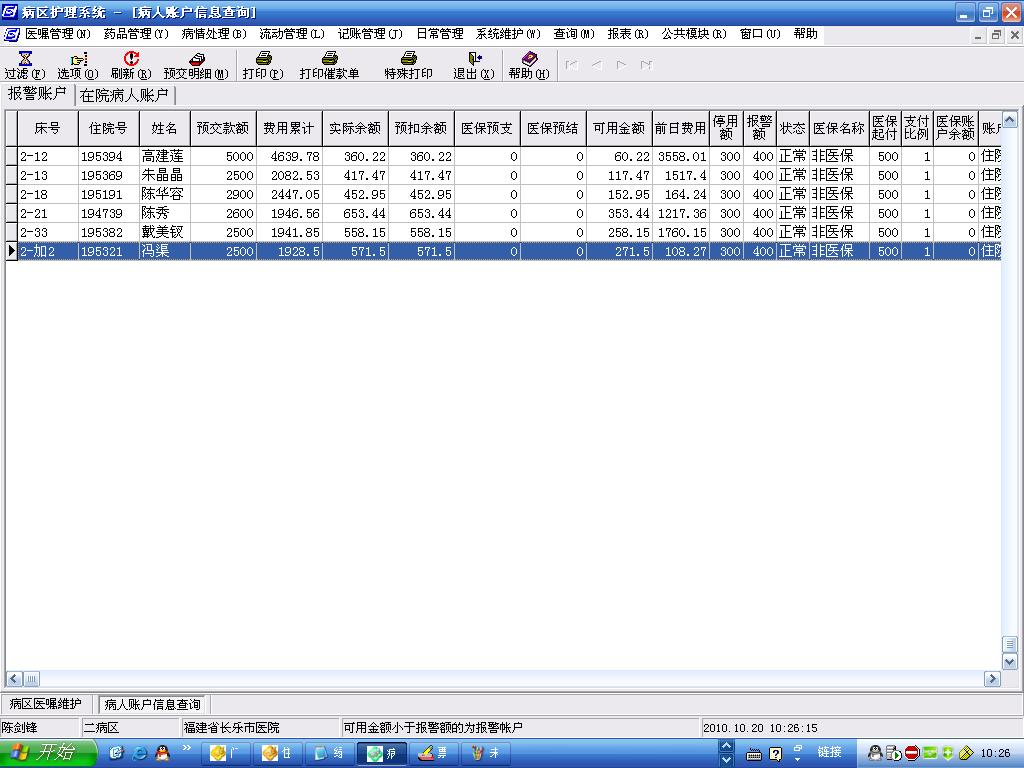Switch to 病人账户信息查询 window tab
The image size is (1024, 768).
click(x=153, y=705)
